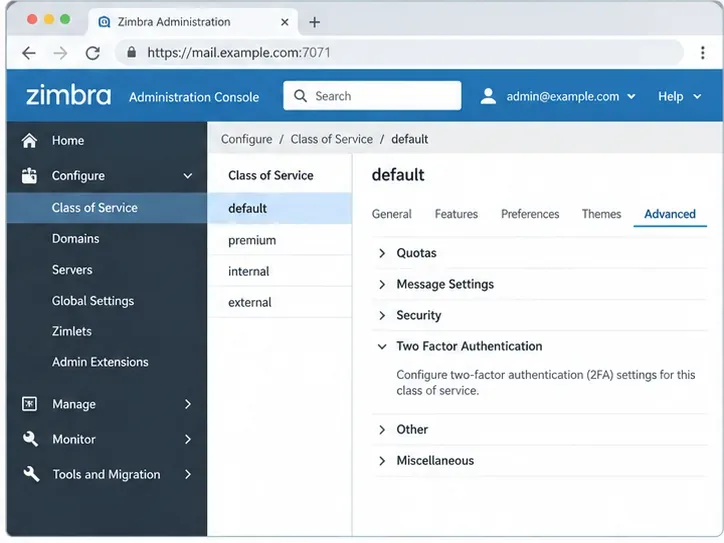Expand the Manage section chevron
The width and height of the screenshot is (724, 543).
[x=187, y=404]
